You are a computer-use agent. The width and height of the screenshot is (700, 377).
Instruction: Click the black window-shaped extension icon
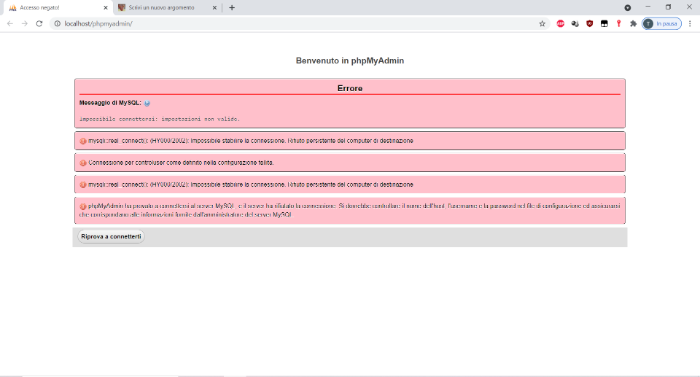pos(604,24)
